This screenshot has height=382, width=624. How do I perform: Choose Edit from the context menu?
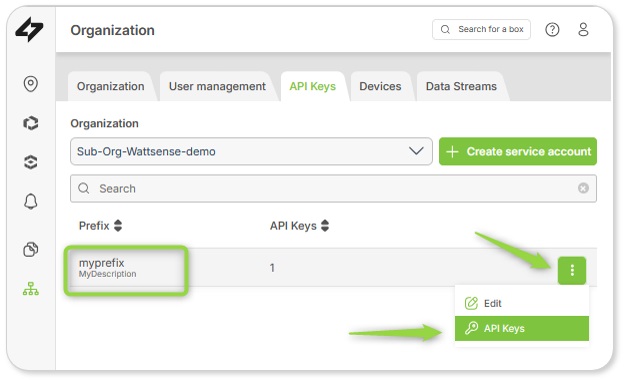pos(522,303)
